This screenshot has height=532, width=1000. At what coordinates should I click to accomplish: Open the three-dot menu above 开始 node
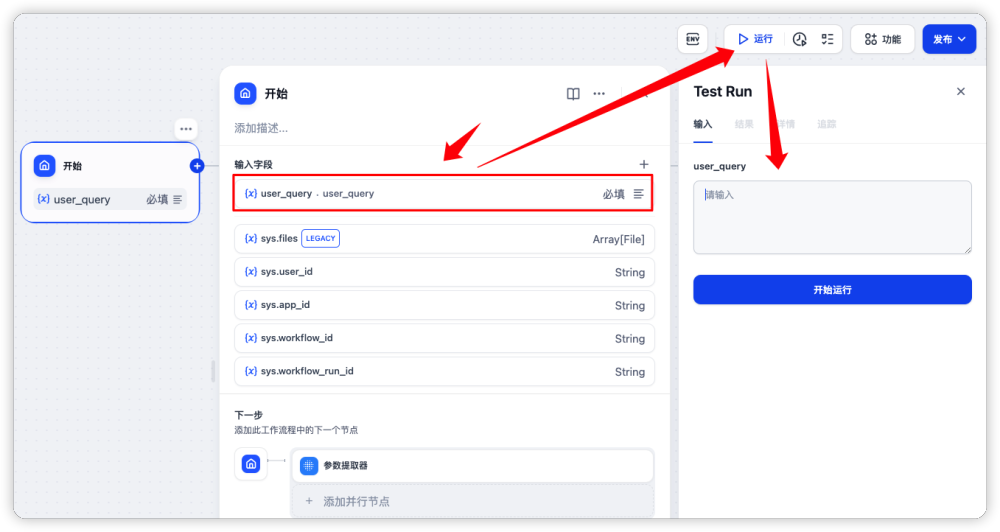point(186,129)
